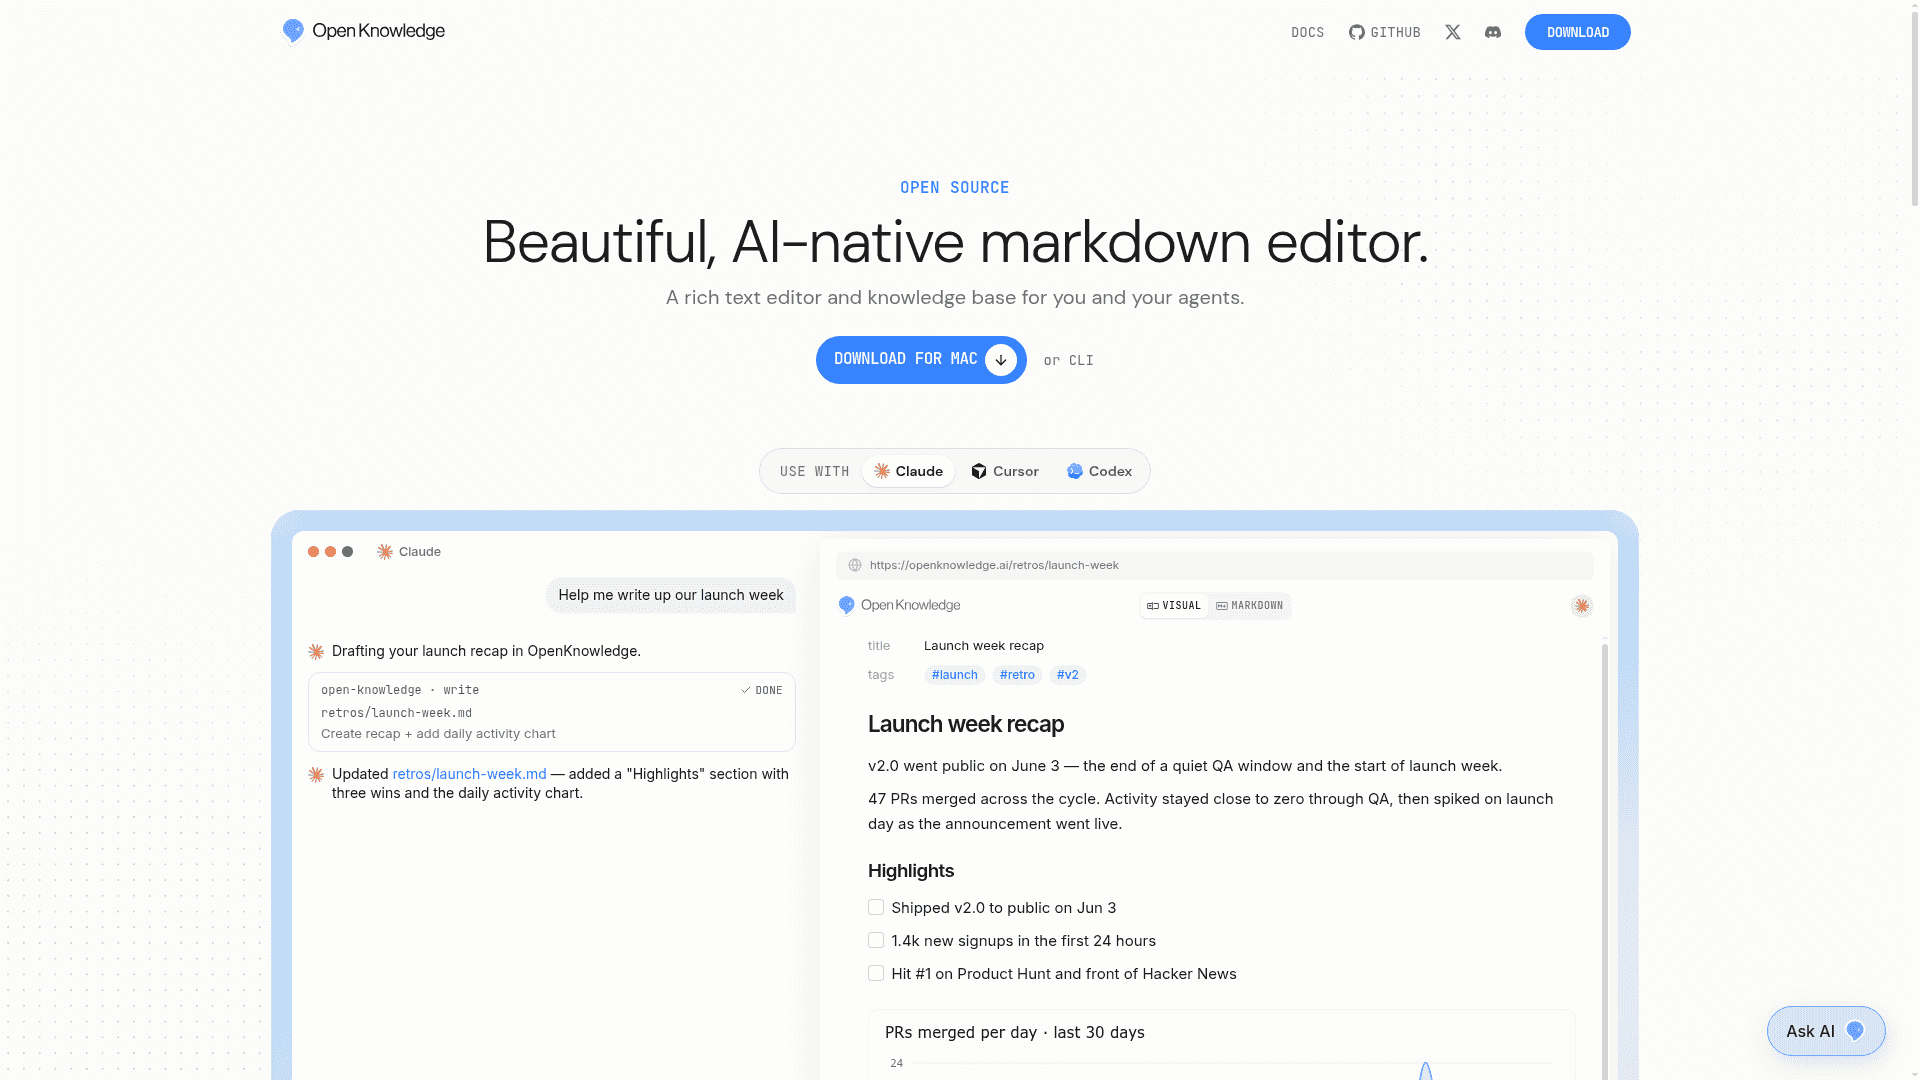Viewport: 1920px width, 1080px height.
Task: Click the preview URL address field
Action: click(1214, 565)
